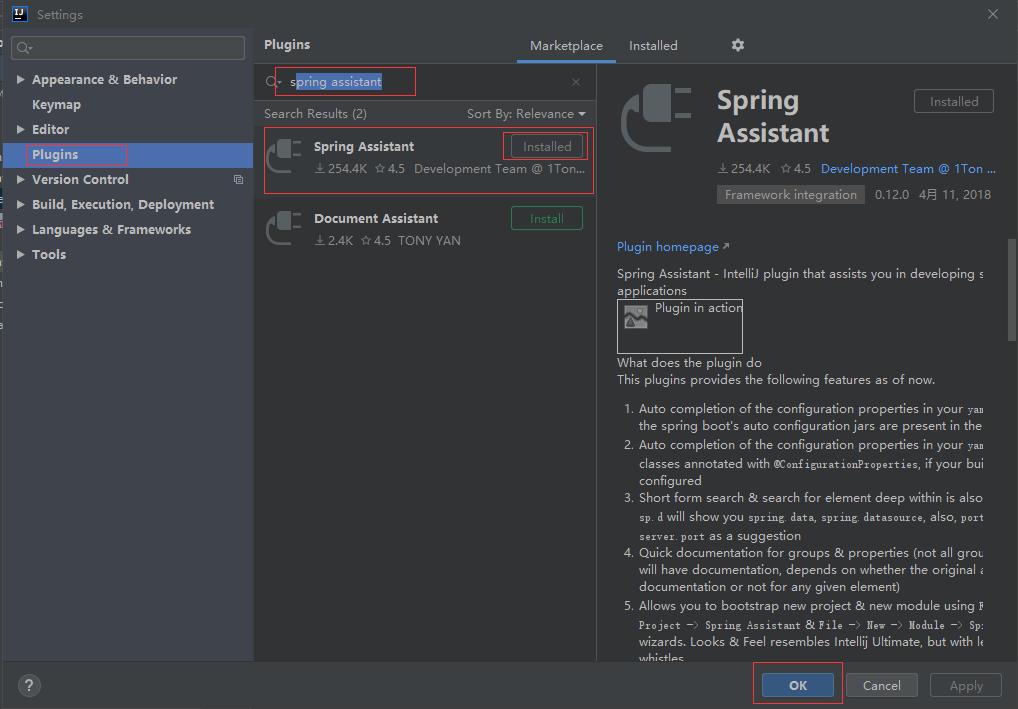Viewport: 1018px width, 709px height.
Task: Click the OK button
Action: pyautogui.click(x=798, y=685)
